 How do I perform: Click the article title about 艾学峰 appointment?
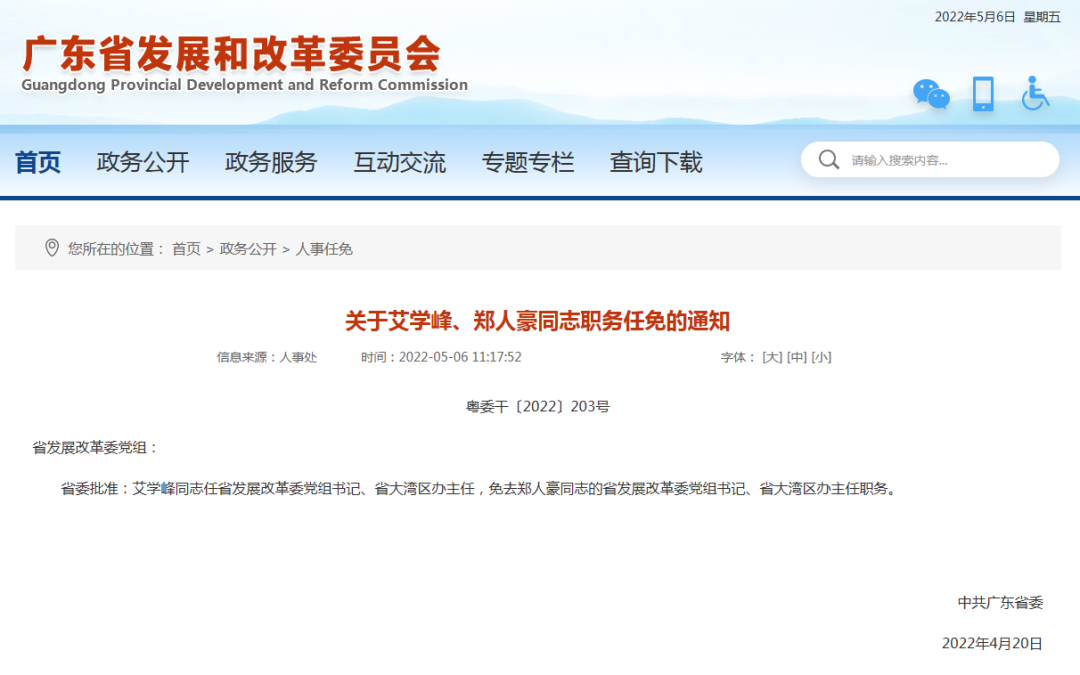540,321
